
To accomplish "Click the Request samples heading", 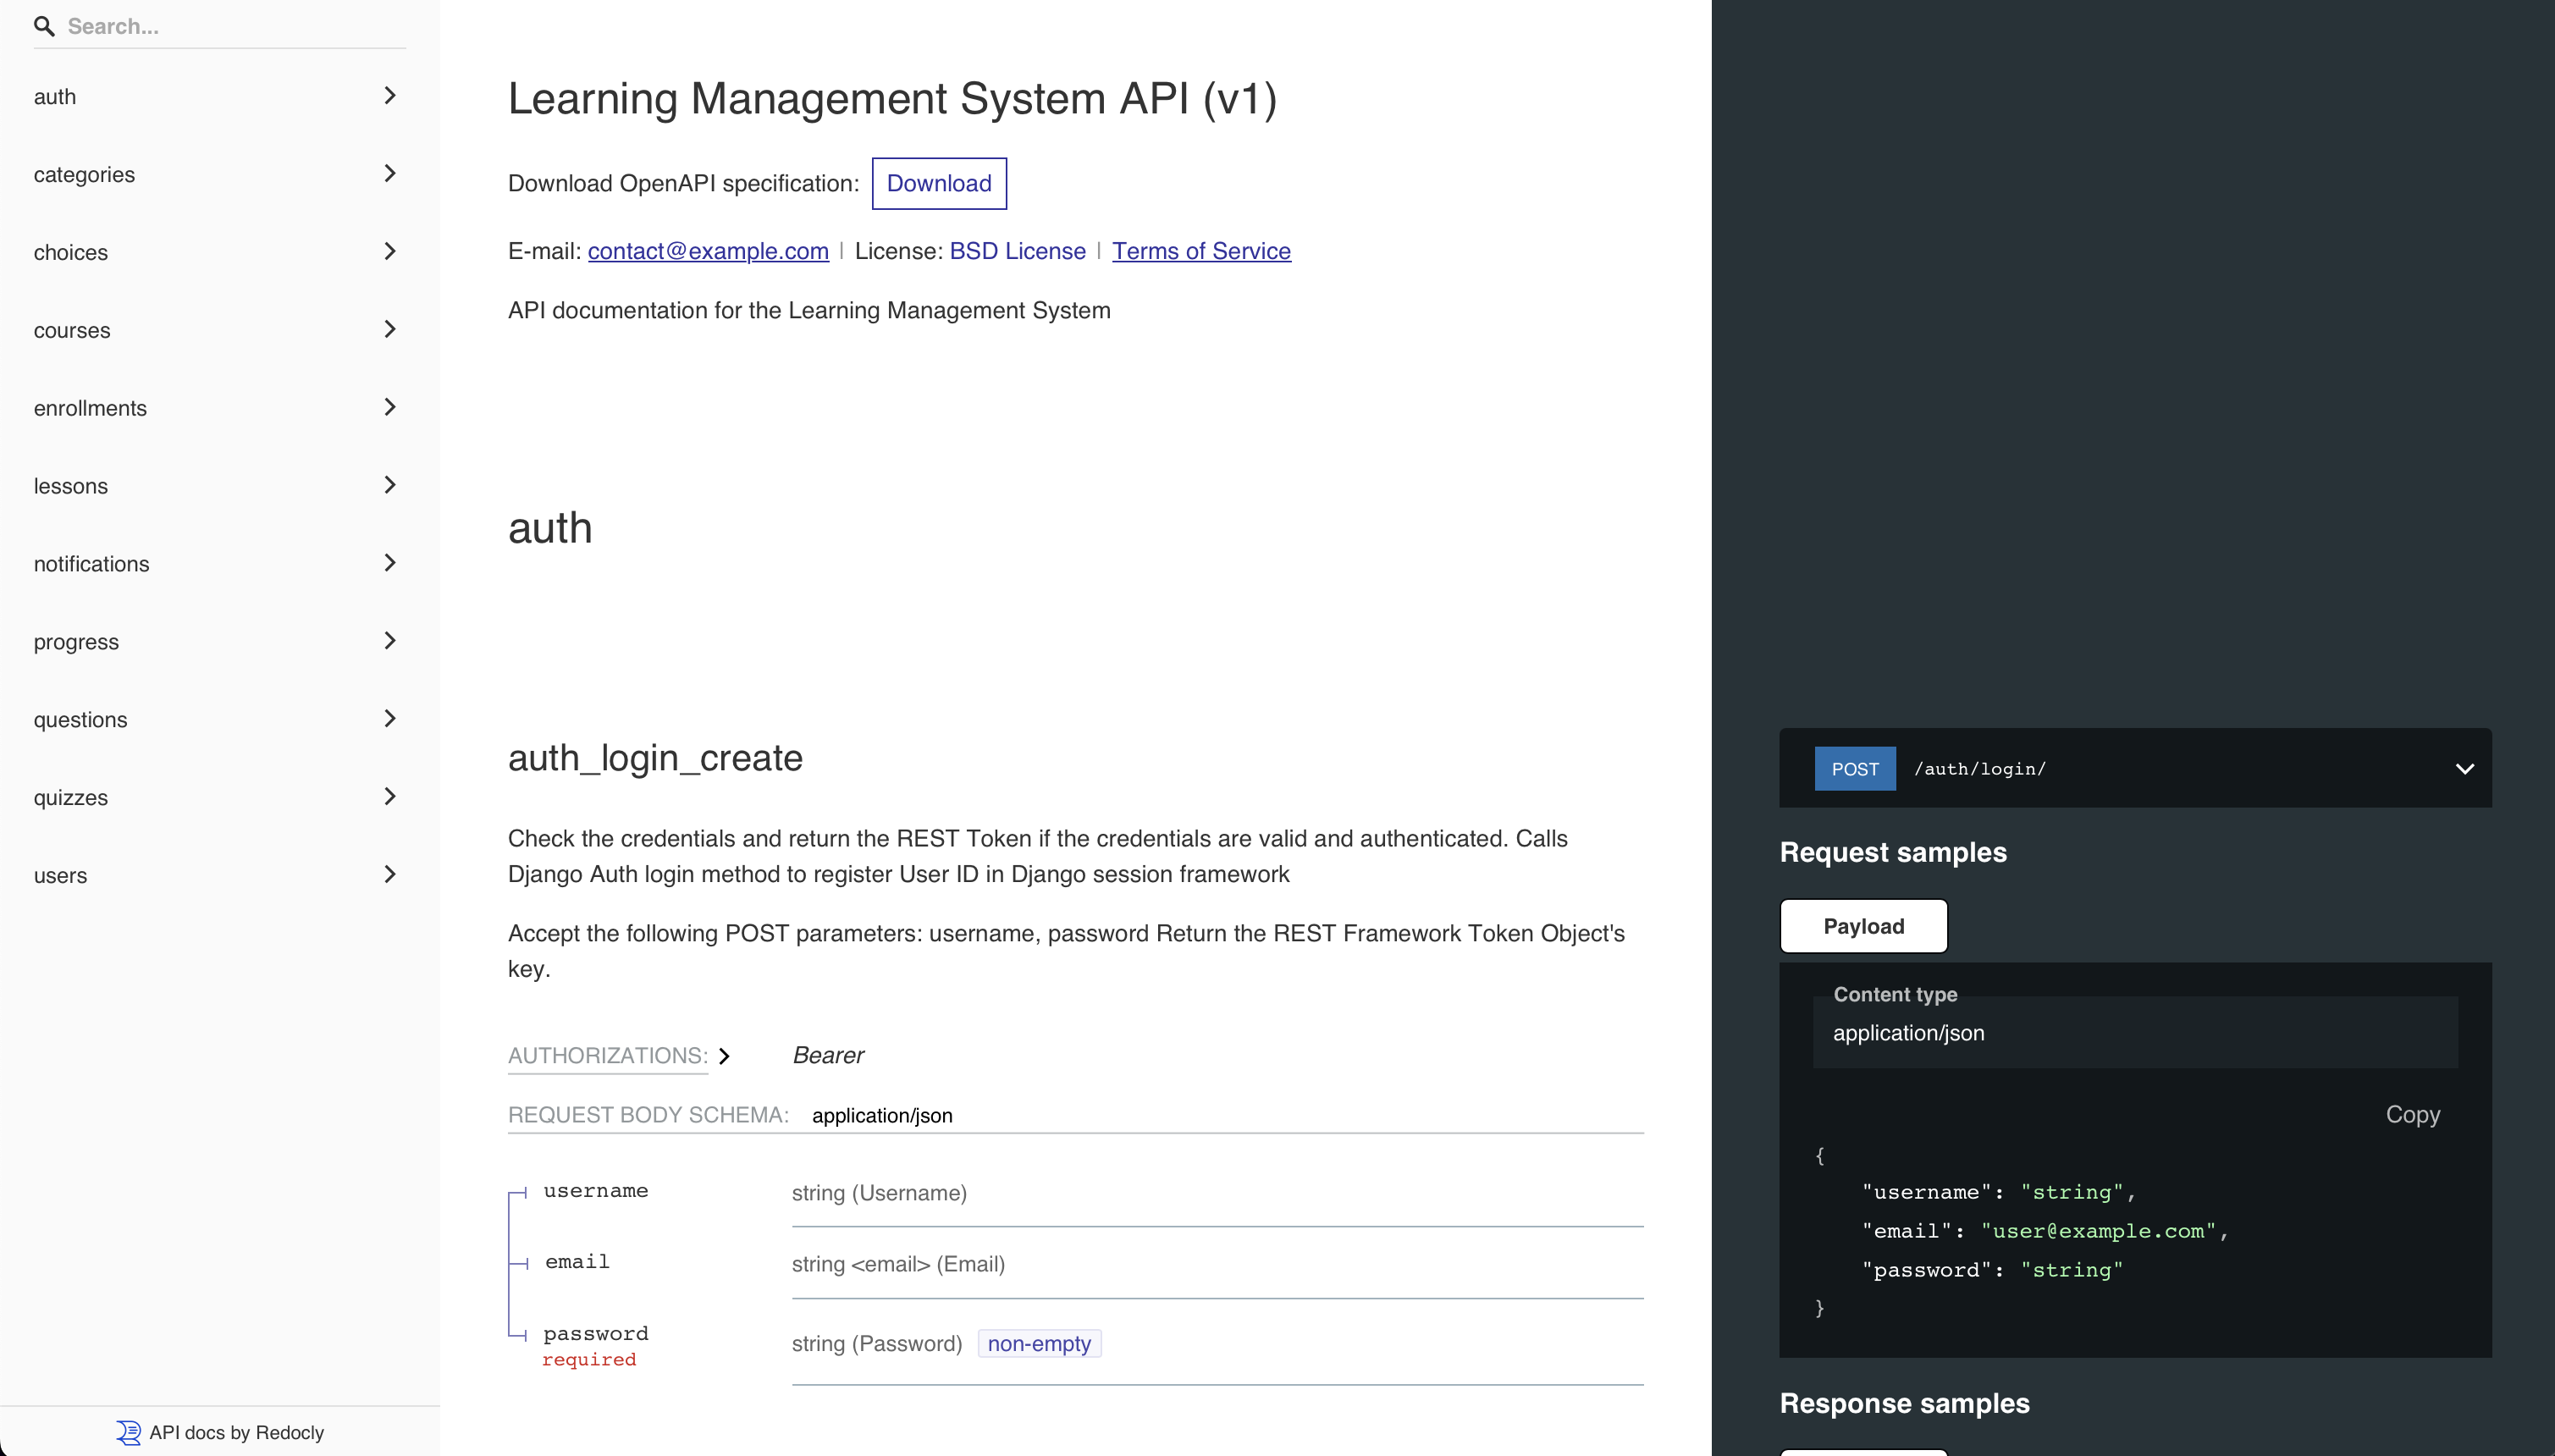I will click(x=1892, y=852).
